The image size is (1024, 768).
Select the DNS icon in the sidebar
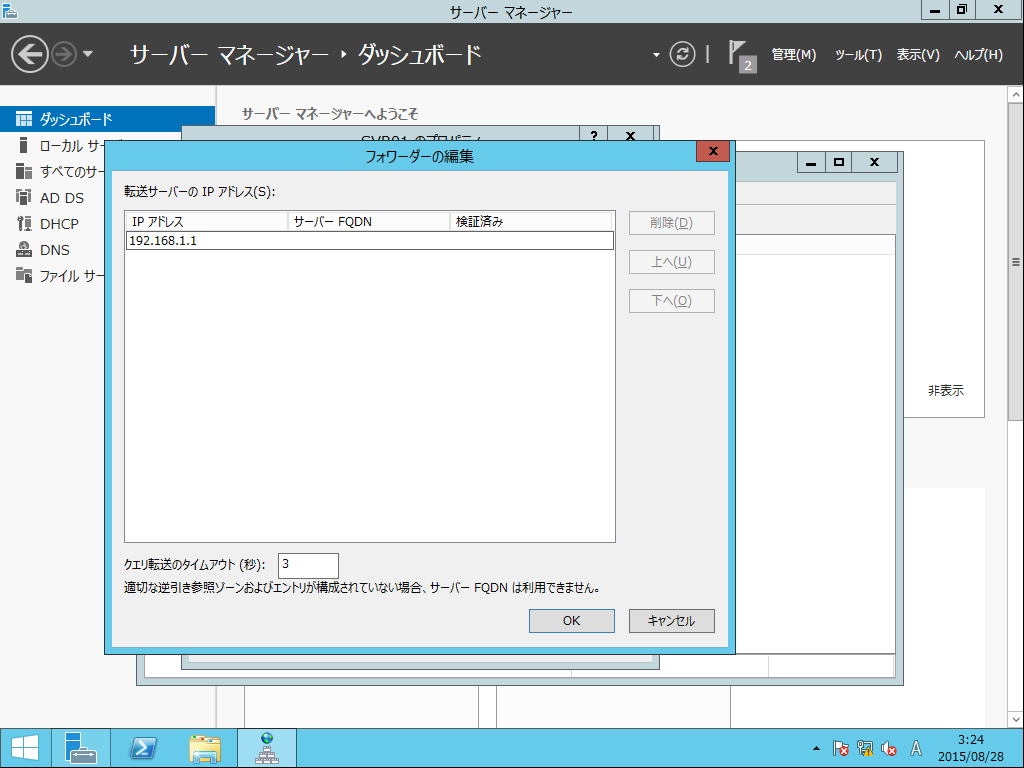click(x=24, y=249)
